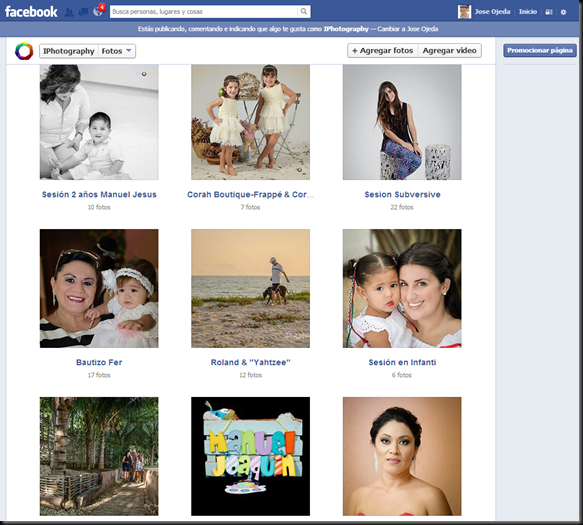This screenshot has height=525, width=583.
Task: Click the Jose Ojeda profile picture
Action: [x=464, y=12]
